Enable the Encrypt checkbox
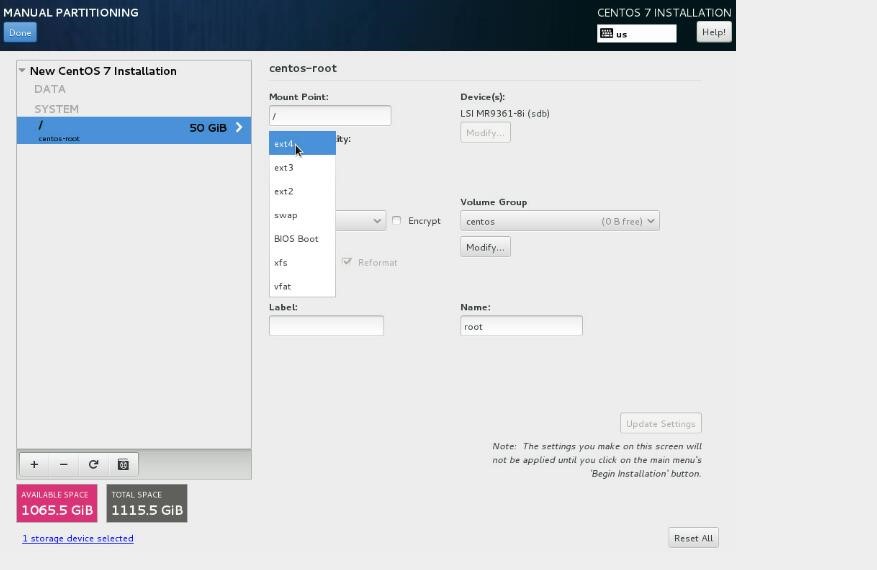The image size is (877, 570). pyautogui.click(x=397, y=221)
